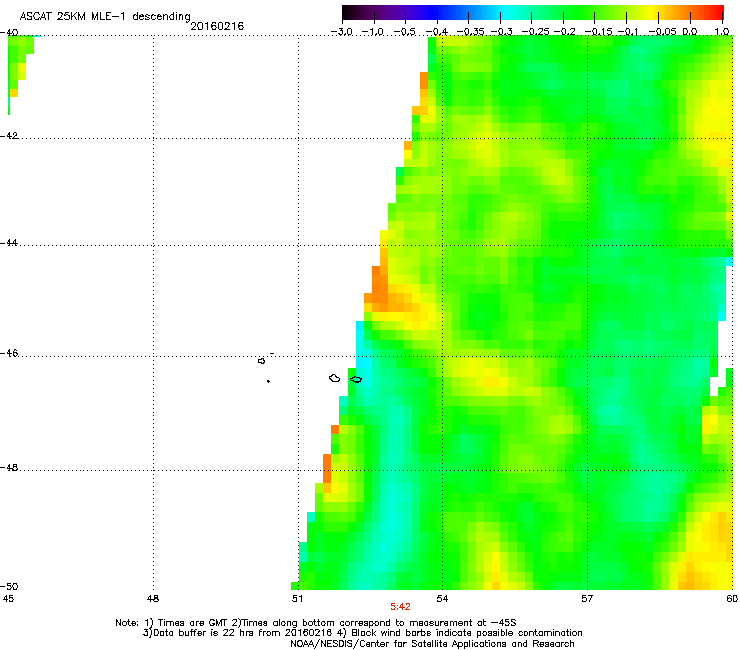The height and width of the screenshot is (650, 740).
Task: Click the 57 longitude axis label
Action: [587, 599]
